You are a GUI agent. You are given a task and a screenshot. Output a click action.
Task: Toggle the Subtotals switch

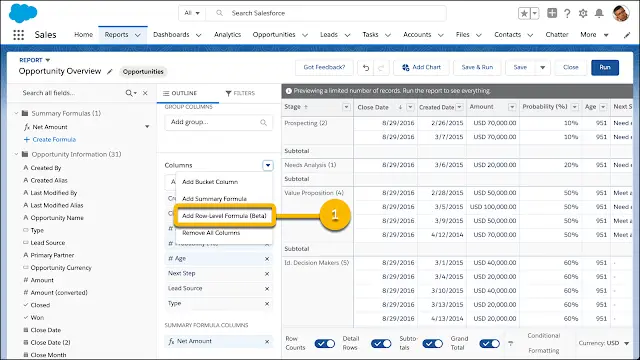click(433, 344)
